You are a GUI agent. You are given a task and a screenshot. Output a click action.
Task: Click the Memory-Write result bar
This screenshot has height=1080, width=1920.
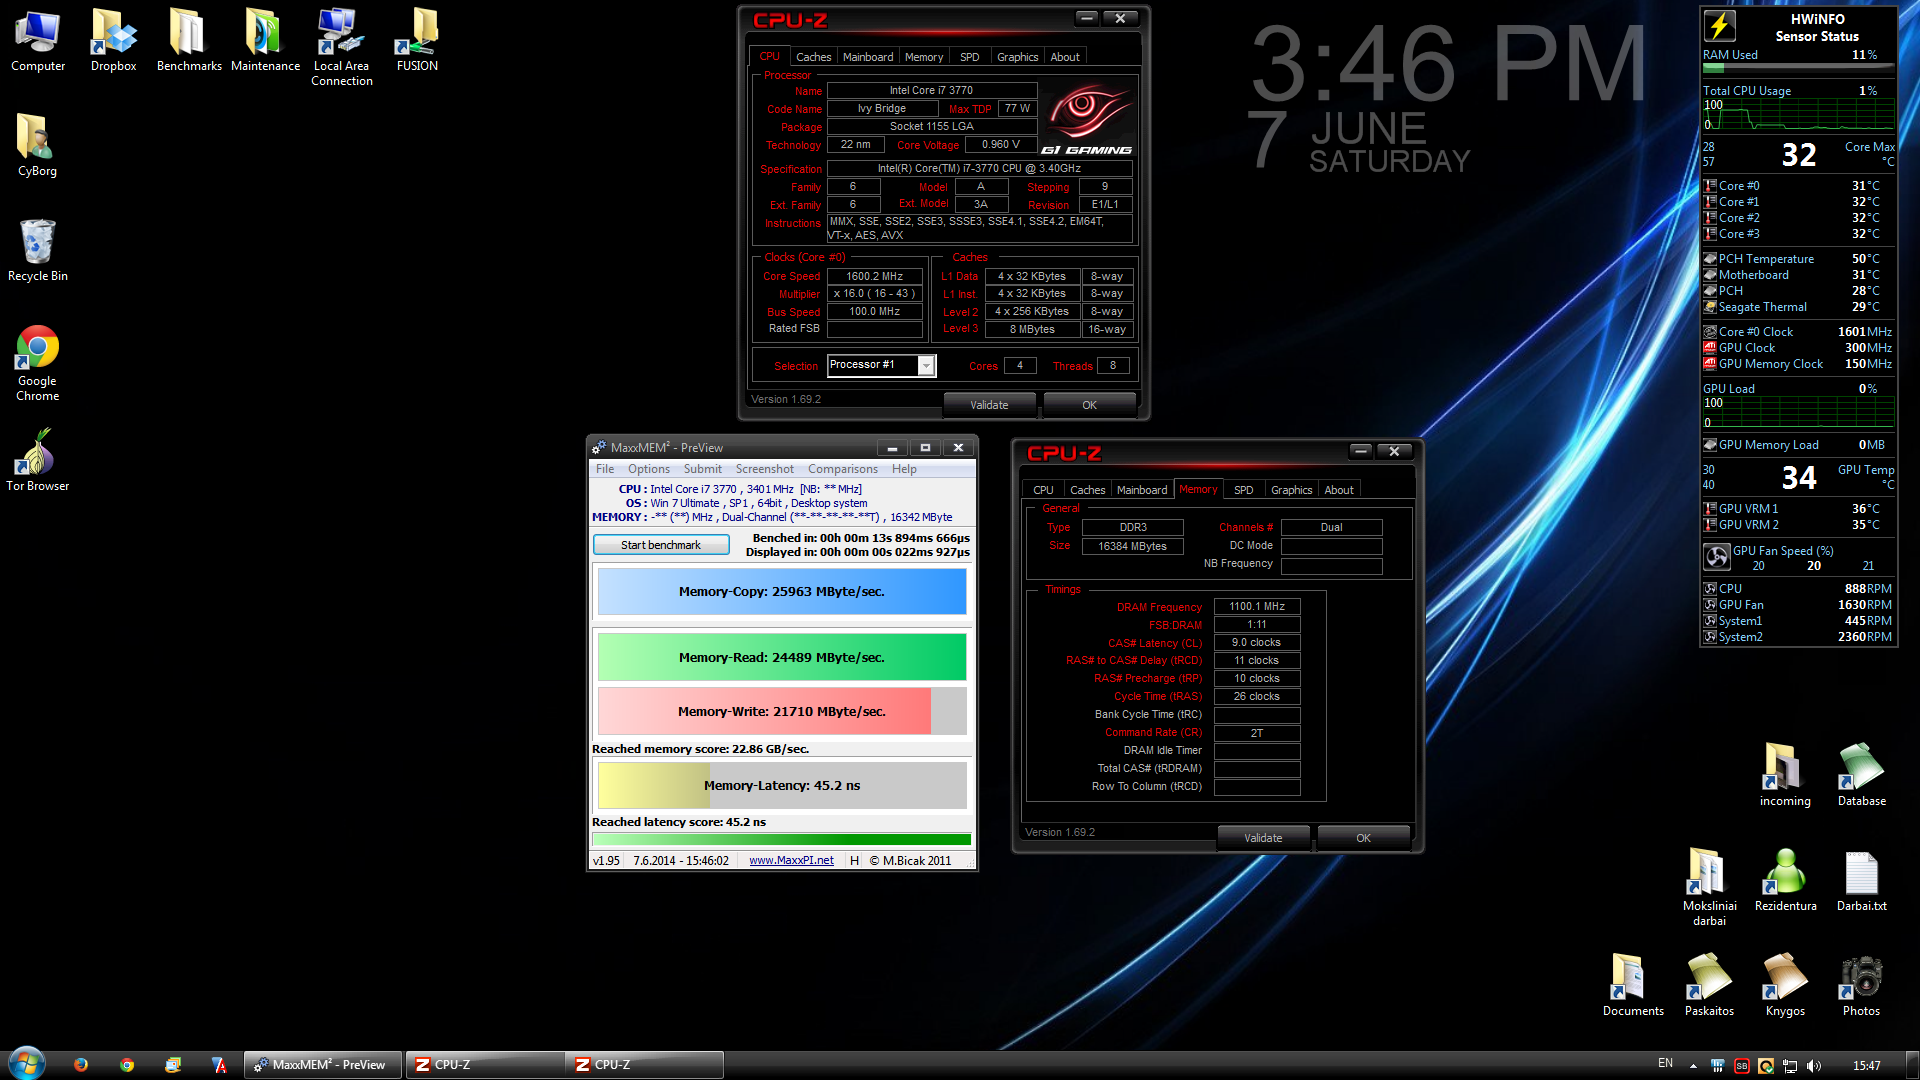click(782, 711)
